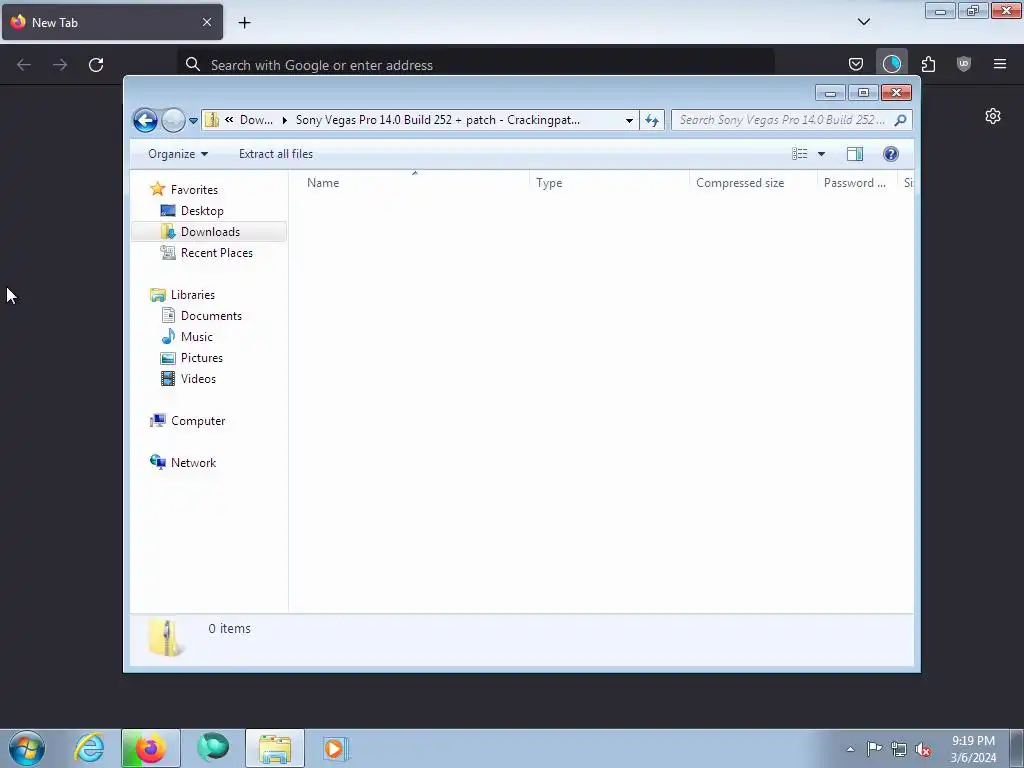Expand the address bar history dropdown
The image size is (1024, 768).
pyautogui.click(x=629, y=120)
